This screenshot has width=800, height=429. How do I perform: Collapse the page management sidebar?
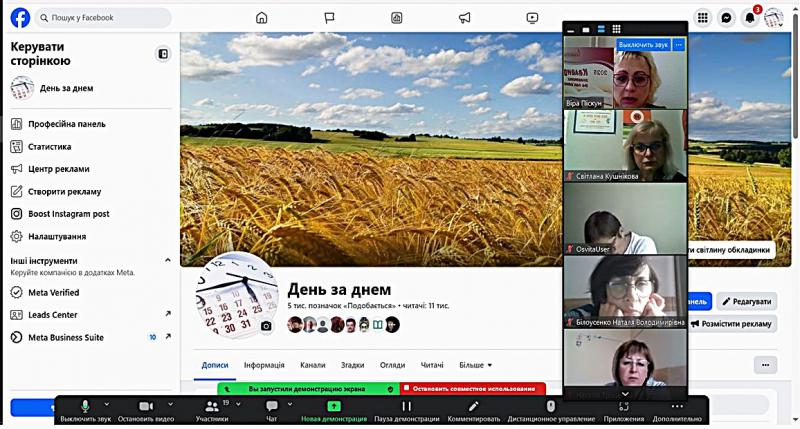pyautogui.click(x=163, y=54)
